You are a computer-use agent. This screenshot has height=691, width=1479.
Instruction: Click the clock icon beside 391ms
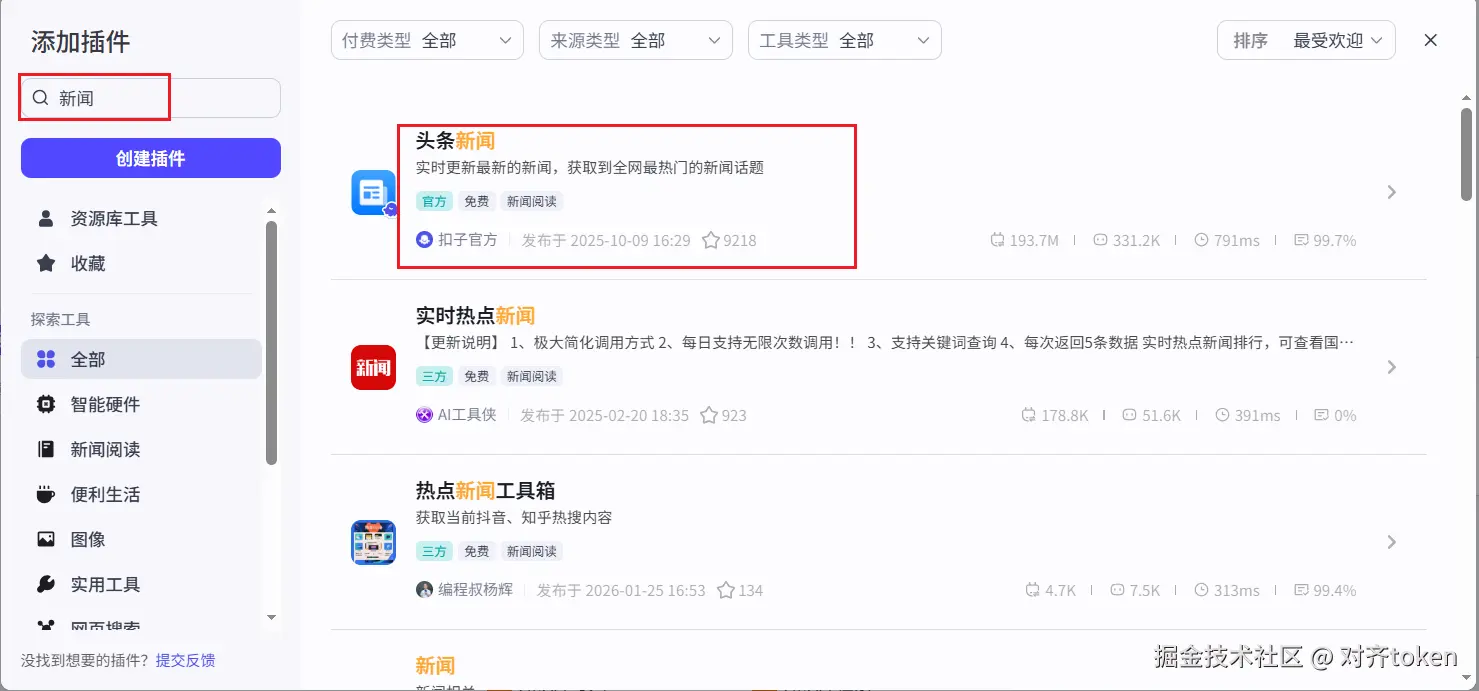(x=1222, y=415)
